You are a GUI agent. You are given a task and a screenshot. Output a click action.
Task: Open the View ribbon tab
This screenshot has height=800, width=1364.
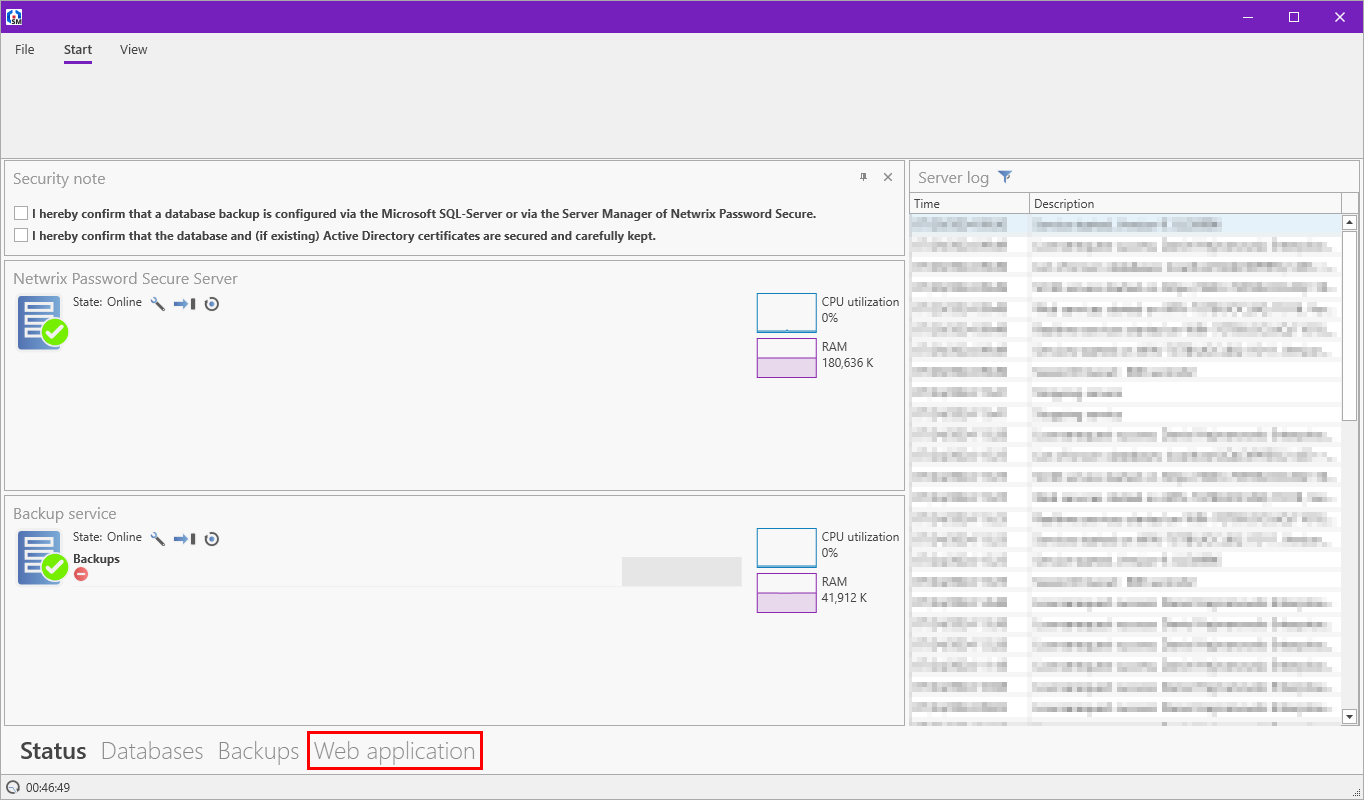134,50
